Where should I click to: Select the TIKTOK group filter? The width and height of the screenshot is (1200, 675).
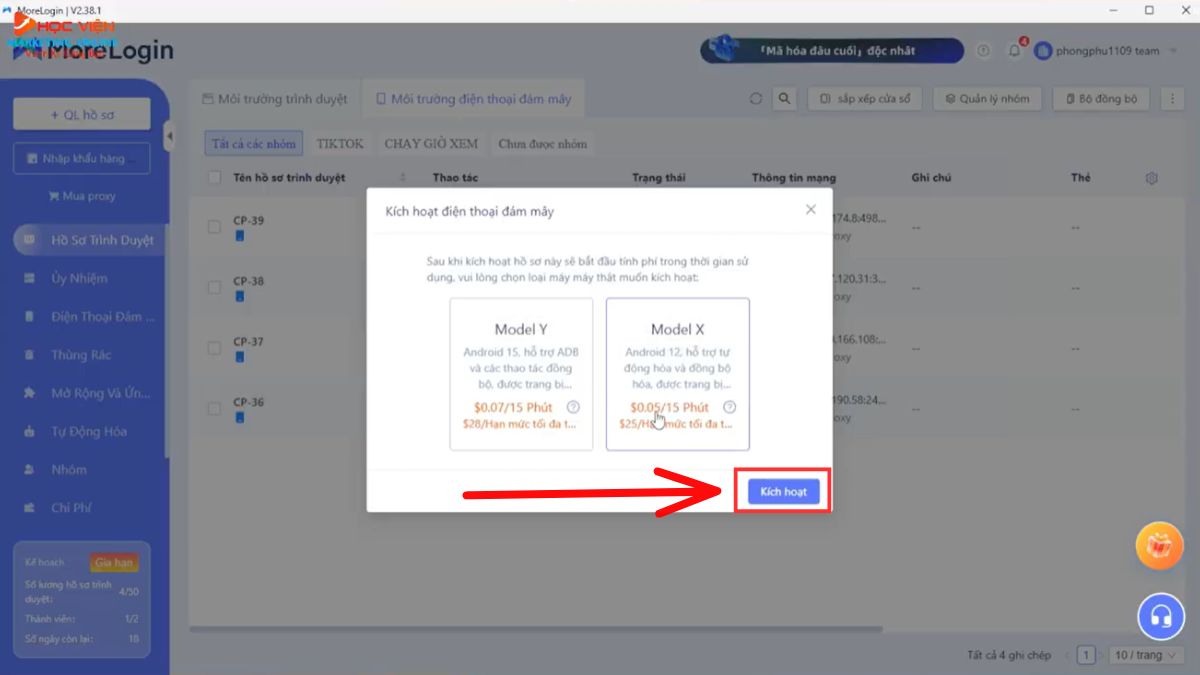340,144
